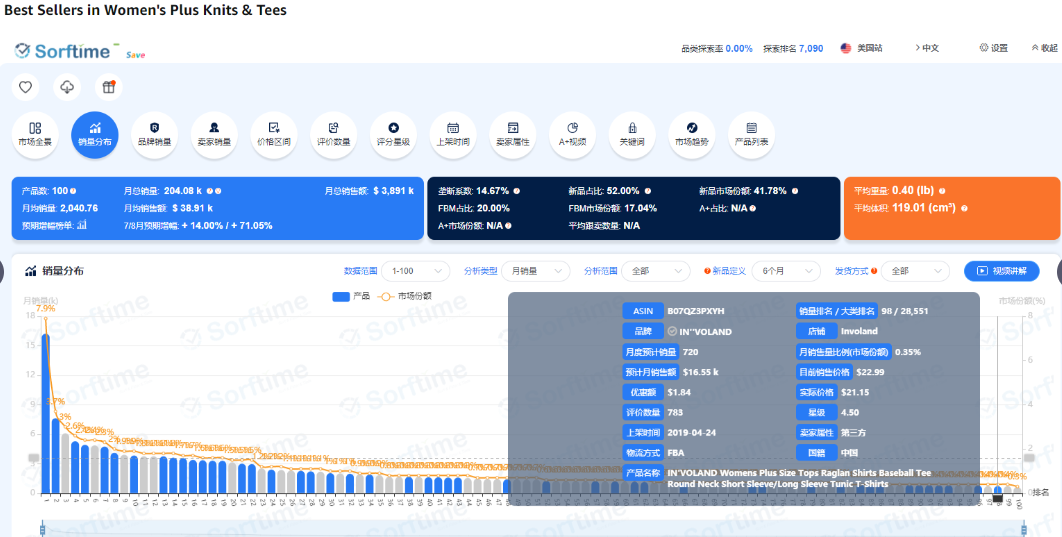Viewport: 1062px width, 537px height.
Task: Click the heart favorite icon
Action: pyautogui.click(x=26, y=87)
